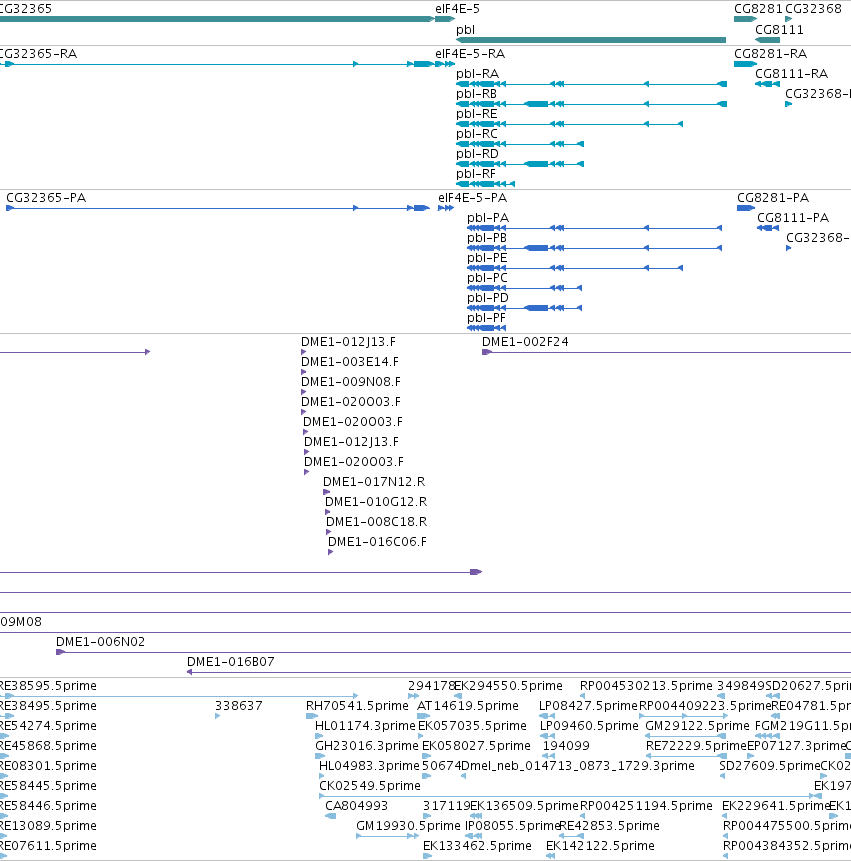Select the RE38595.5prime EST label
Screen dimensions: 851x861
click(48, 686)
